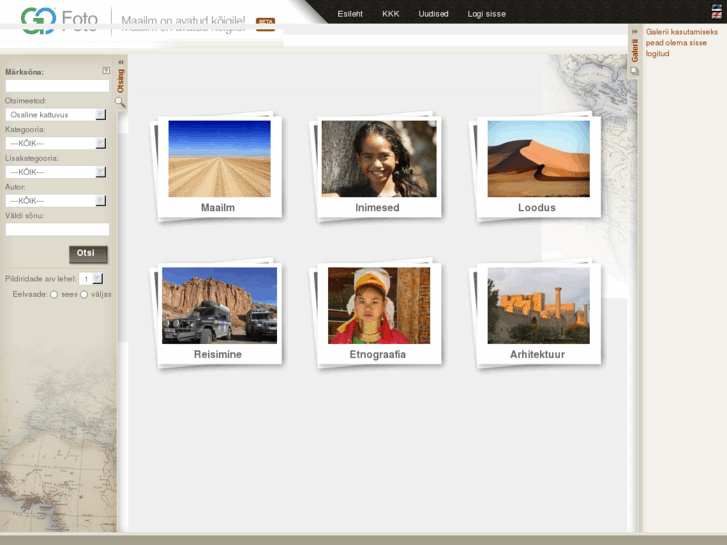Screen dimensions: 727x545
Task: Click the Etnograafia category label
Action: pyautogui.click(x=378, y=354)
